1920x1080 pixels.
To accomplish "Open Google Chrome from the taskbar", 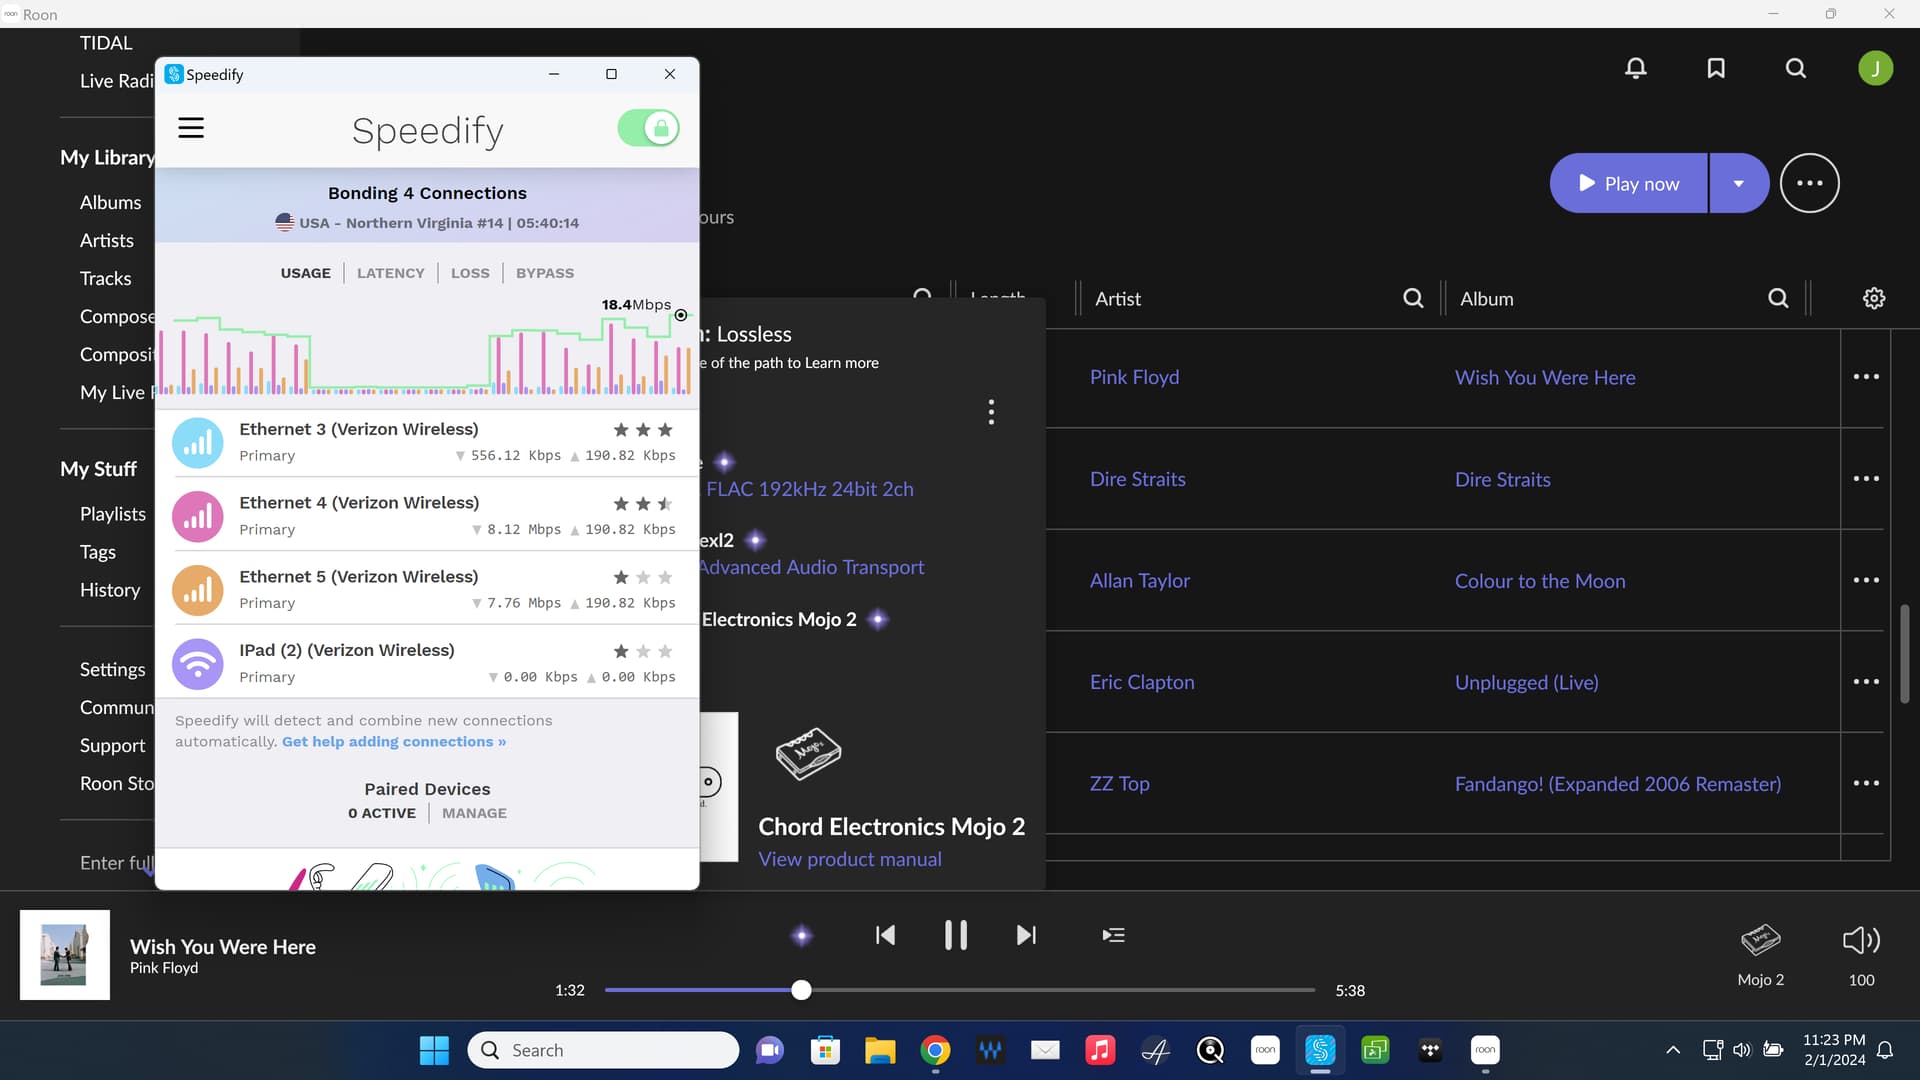I will tap(935, 1050).
